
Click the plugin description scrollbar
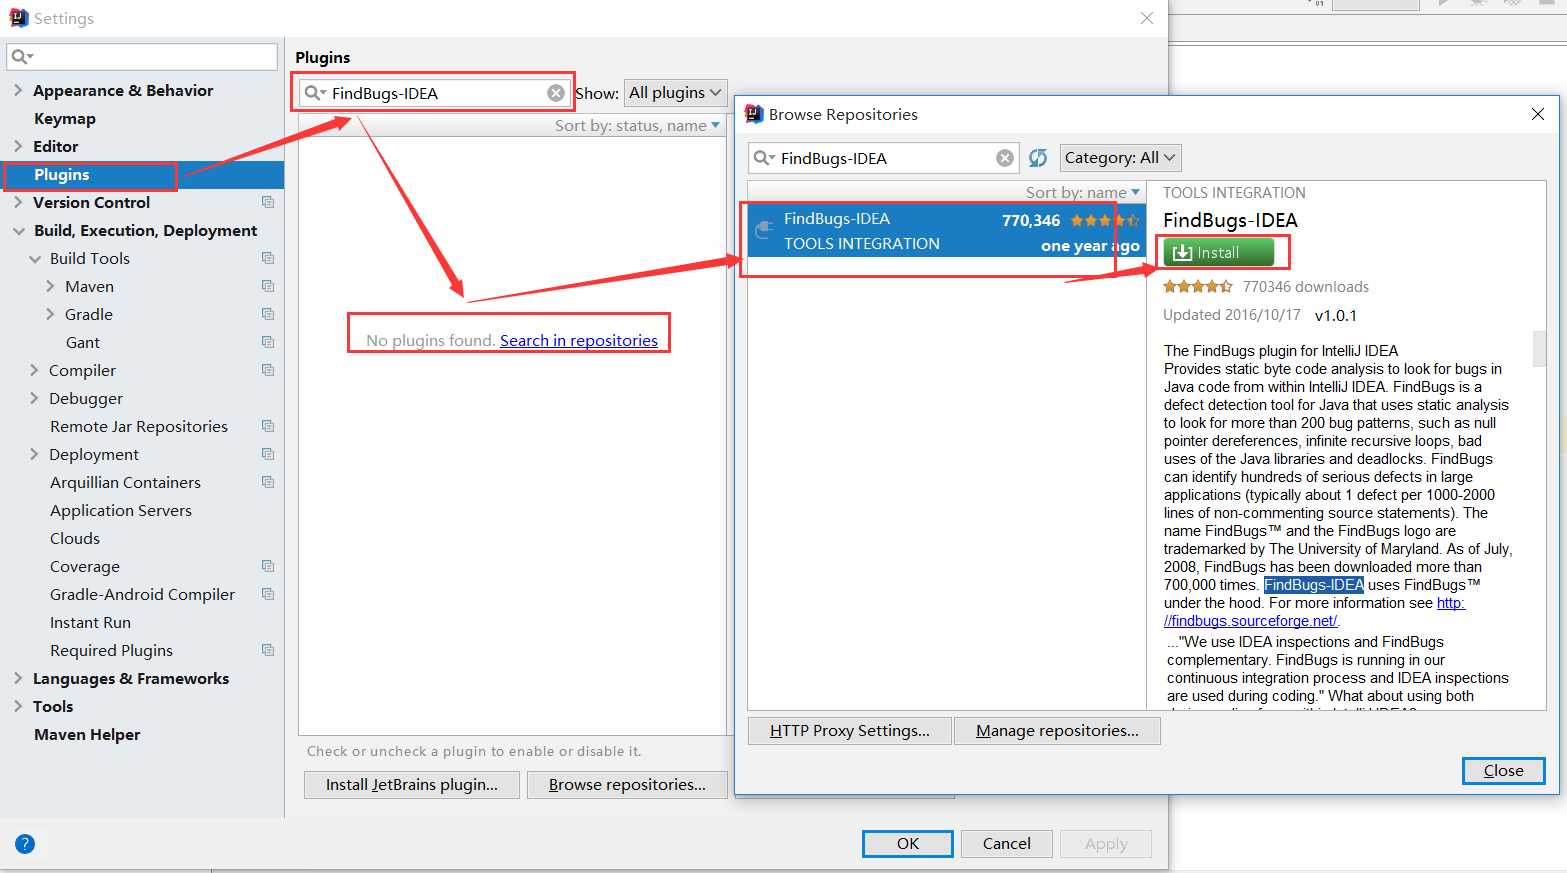coord(1539,348)
